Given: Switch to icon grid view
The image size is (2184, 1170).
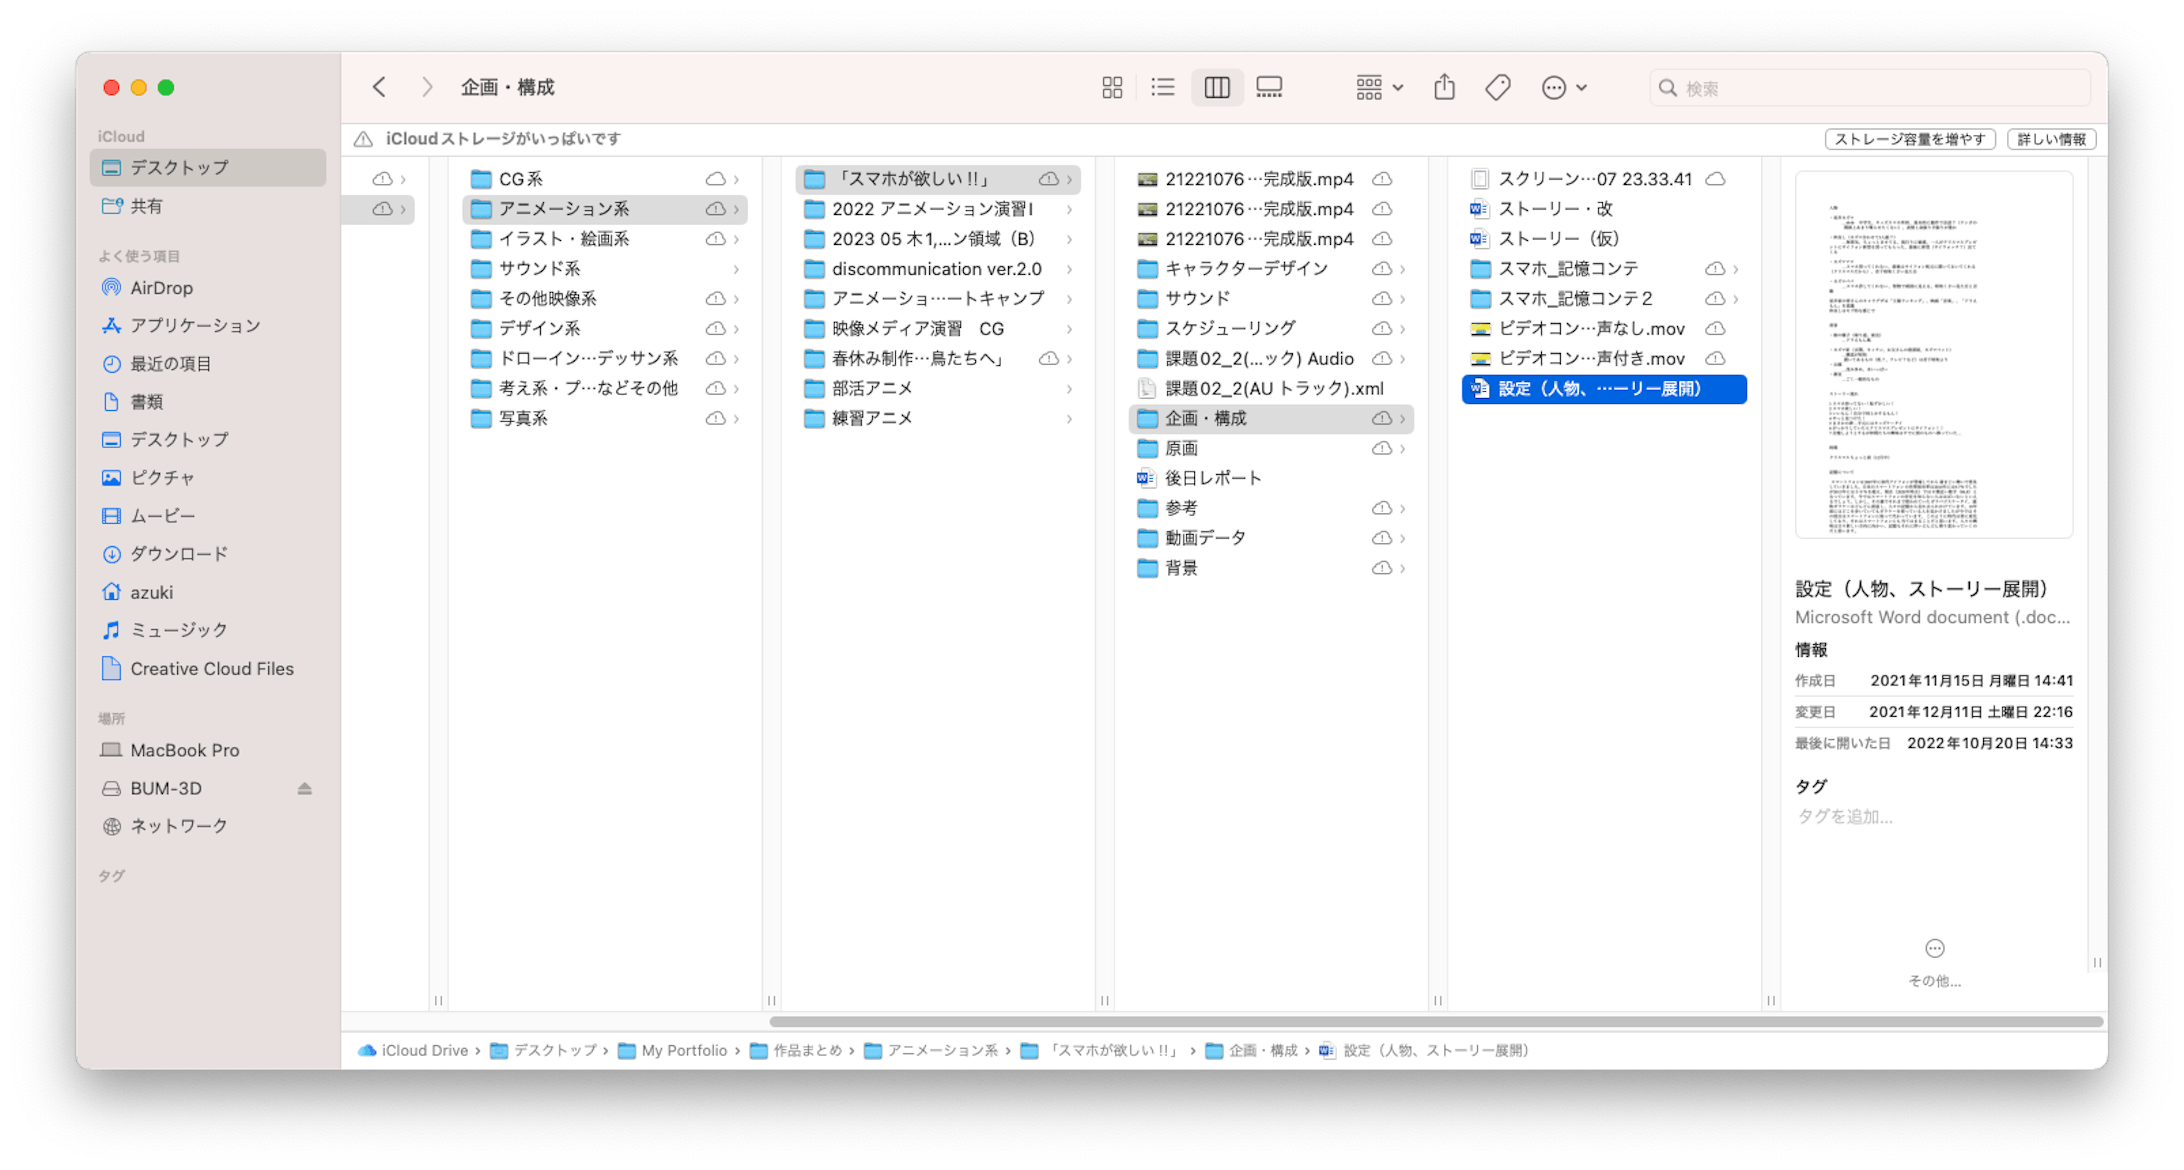Looking at the screenshot, I should point(1111,87).
